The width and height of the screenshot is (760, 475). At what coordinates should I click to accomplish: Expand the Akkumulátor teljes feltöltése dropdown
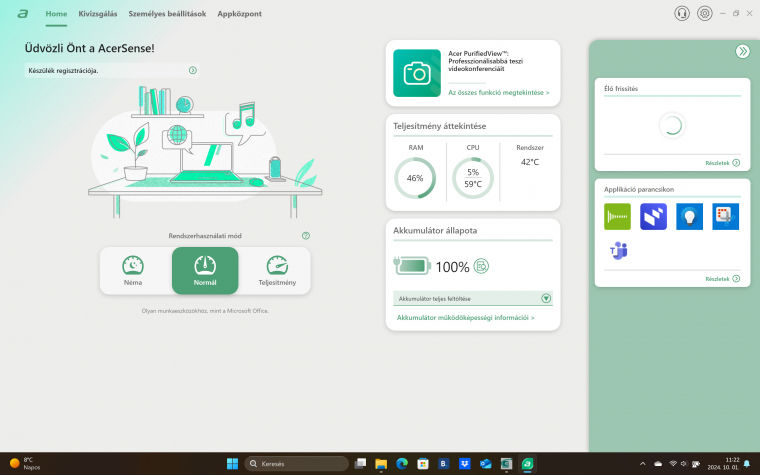click(546, 299)
